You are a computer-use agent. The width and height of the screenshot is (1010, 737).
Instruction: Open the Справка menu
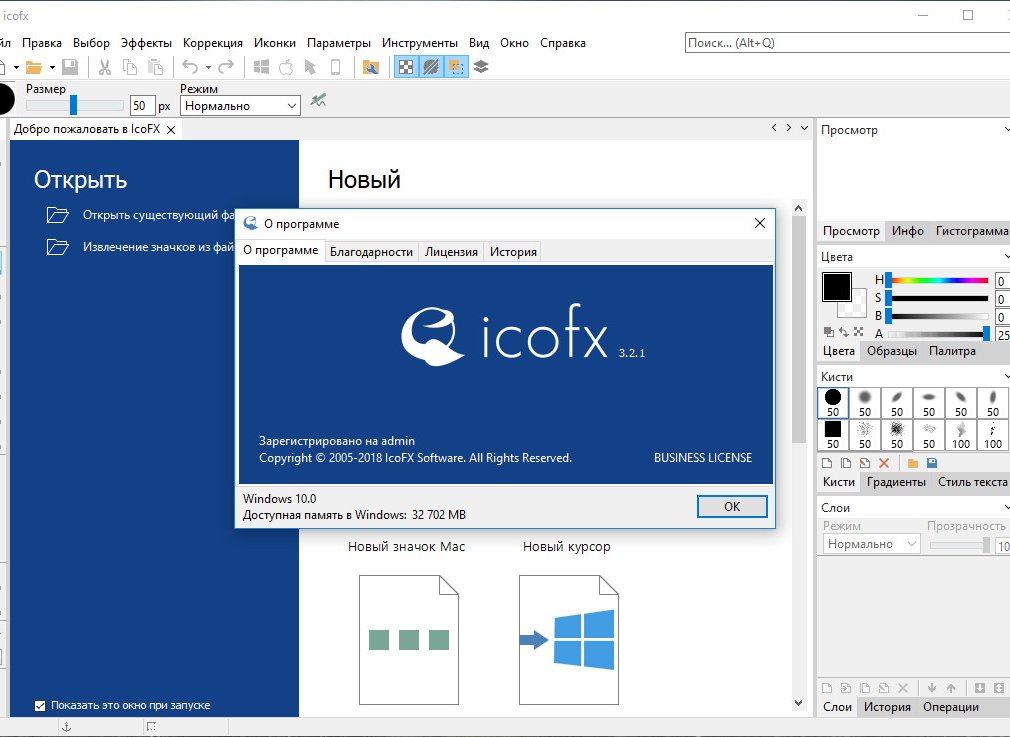tap(563, 43)
